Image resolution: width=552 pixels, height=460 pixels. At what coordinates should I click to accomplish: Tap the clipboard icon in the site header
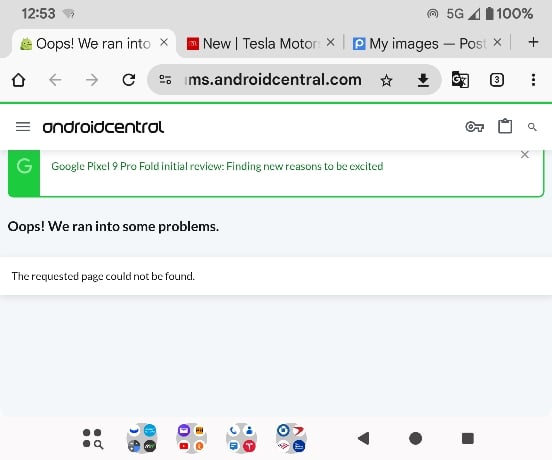505,126
